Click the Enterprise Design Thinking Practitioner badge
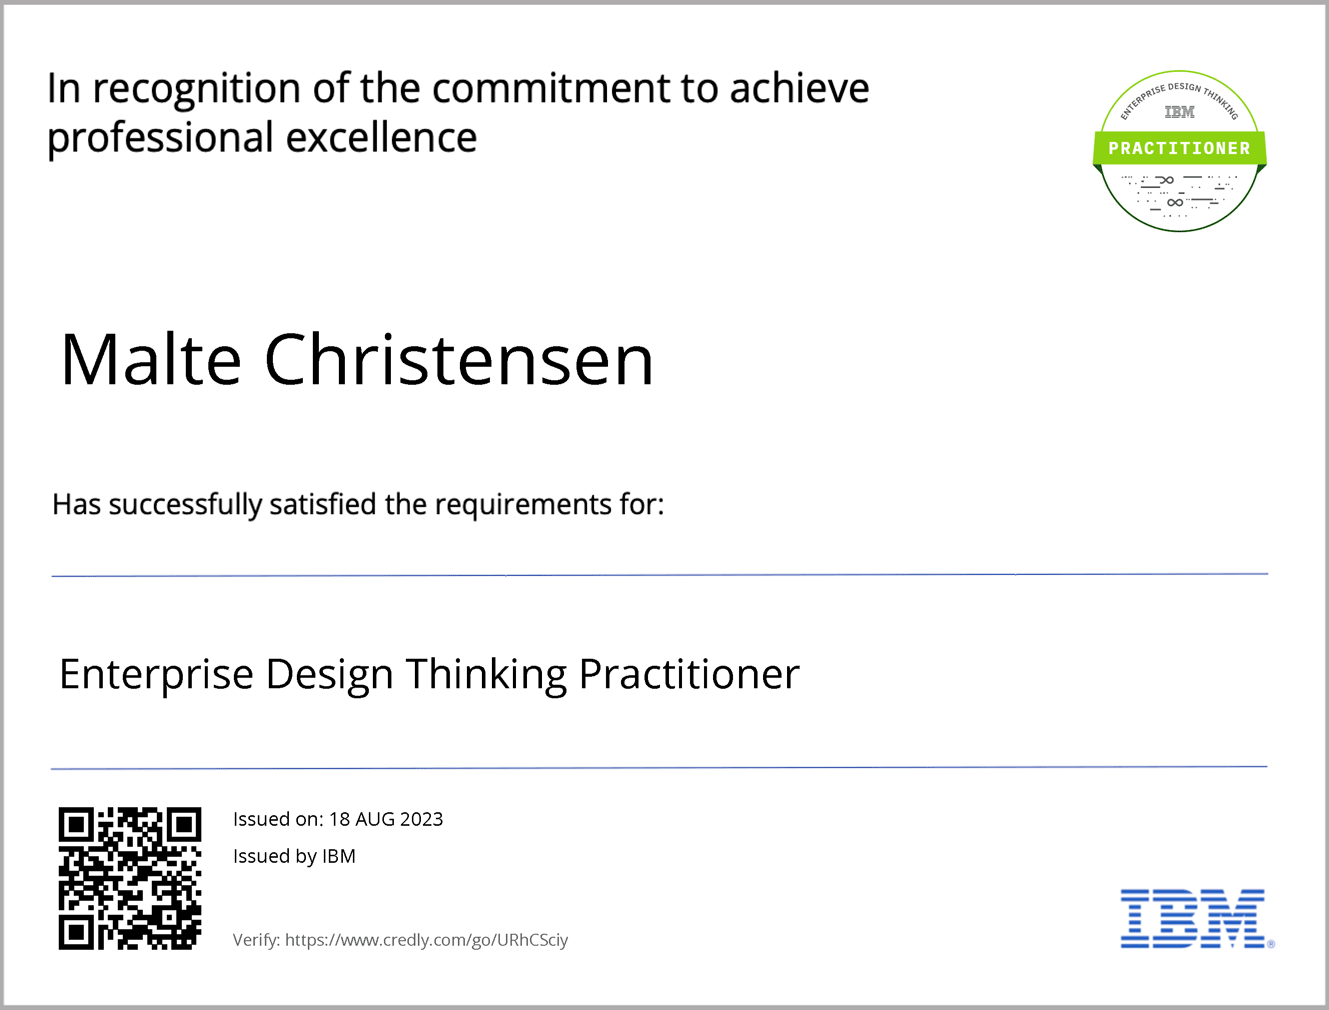1329x1010 pixels. [x=1180, y=151]
